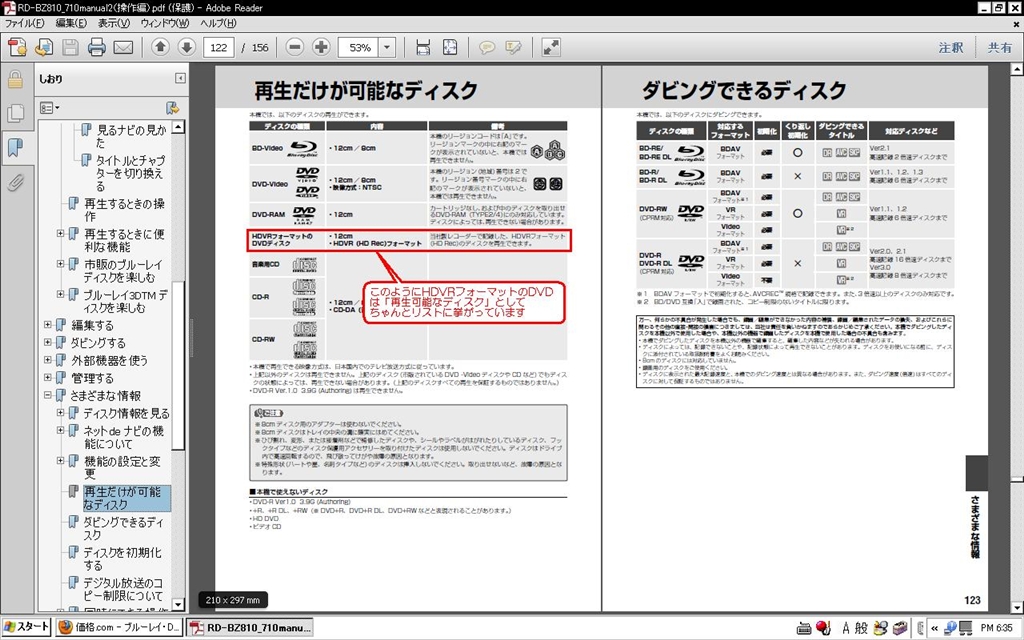The image size is (1024, 640).
Task: Click the email envelope toolbar icon
Action: tap(123, 47)
